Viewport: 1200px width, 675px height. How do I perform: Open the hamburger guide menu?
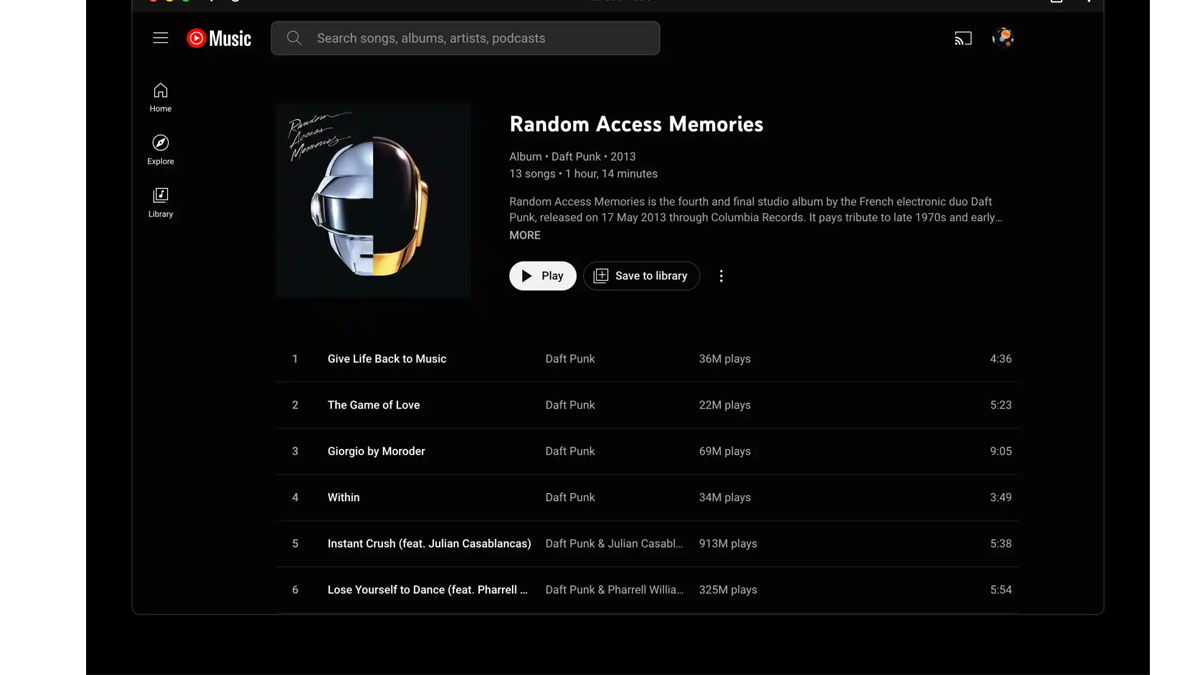coord(160,38)
